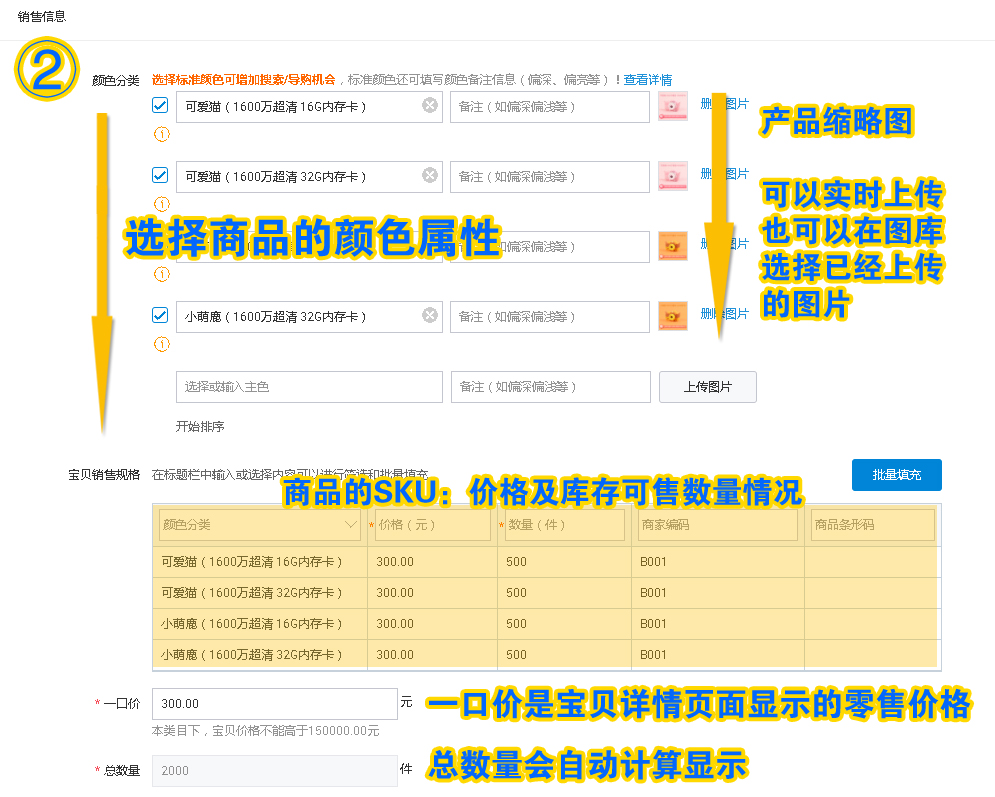Open the info tip below the second color row
This screenshot has width=995, height=797.
tap(161, 204)
